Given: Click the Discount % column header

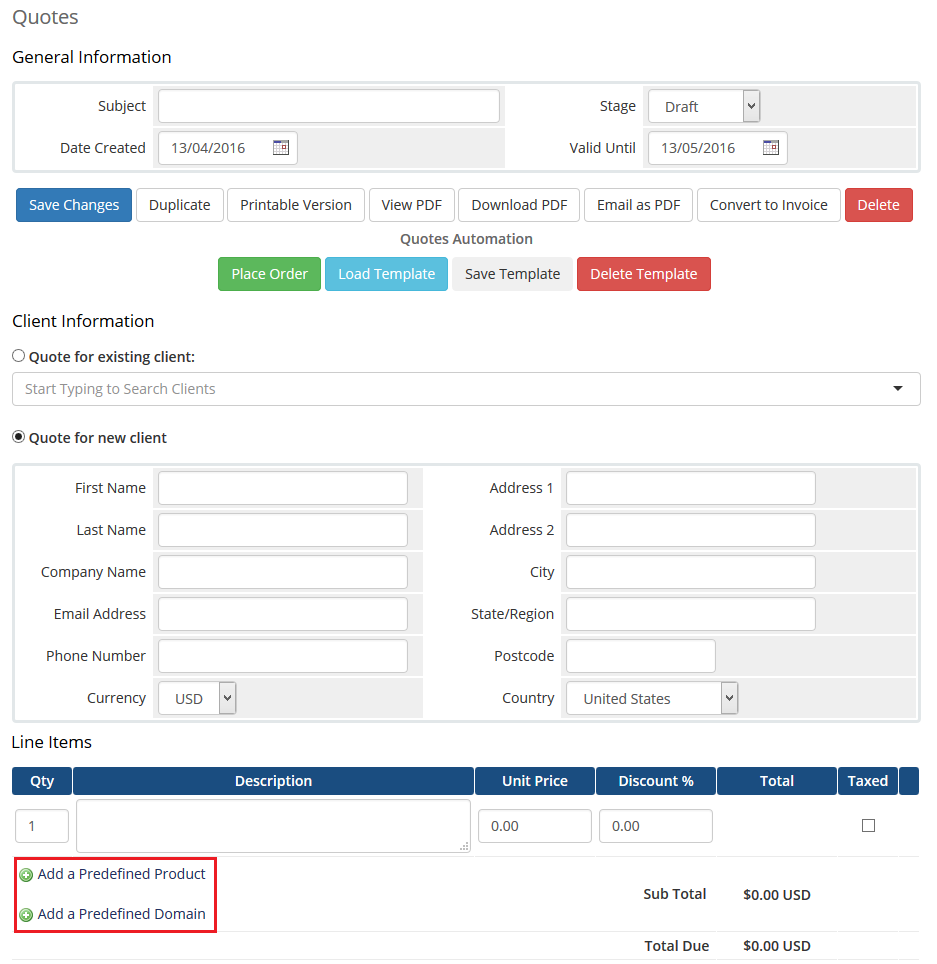Looking at the screenshot, I should [x=656, y=781].
